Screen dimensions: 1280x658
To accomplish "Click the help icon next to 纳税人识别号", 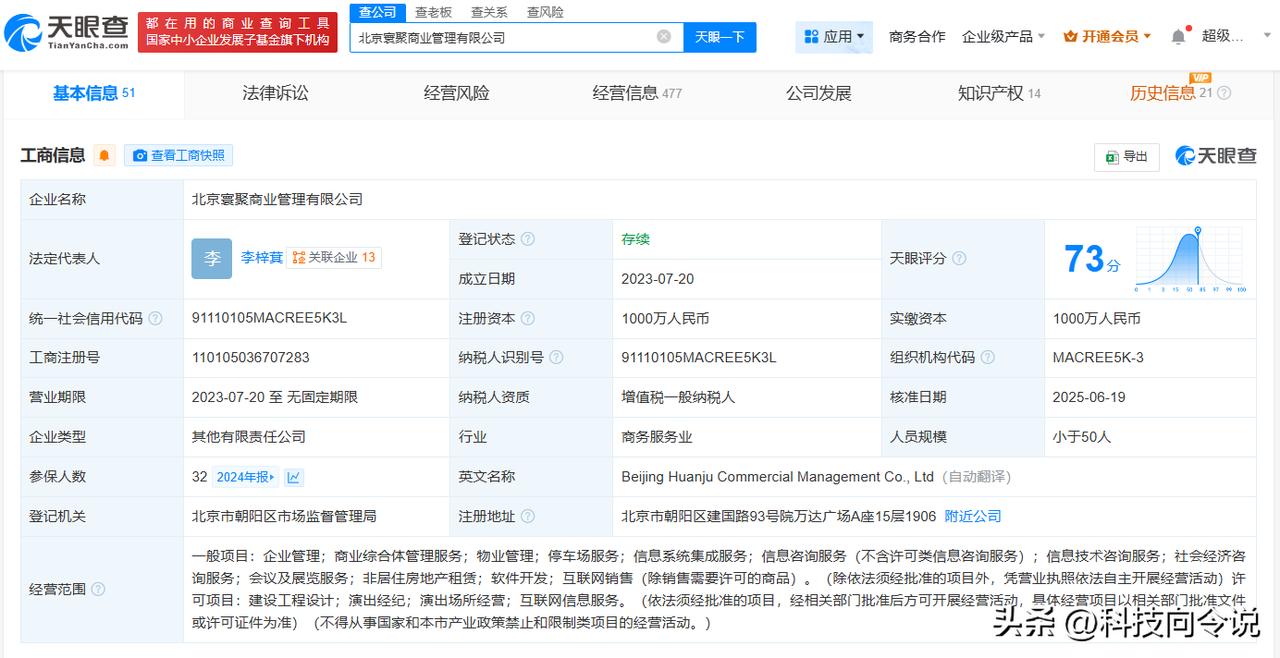I will coord(556,357).
